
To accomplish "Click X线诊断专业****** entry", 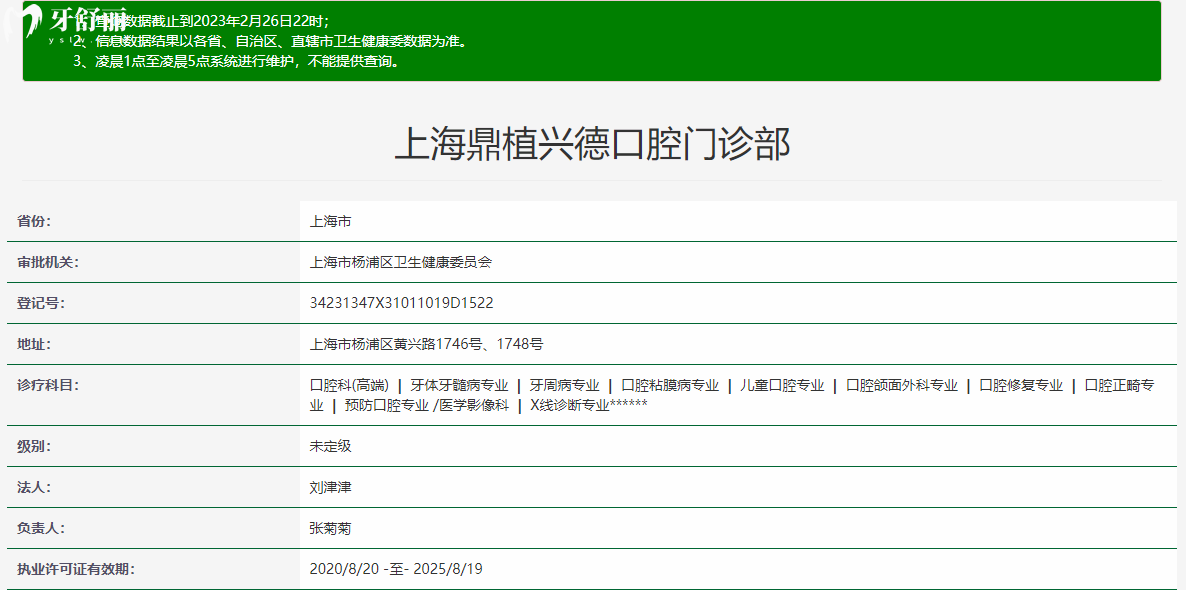I will coord(588,405).
